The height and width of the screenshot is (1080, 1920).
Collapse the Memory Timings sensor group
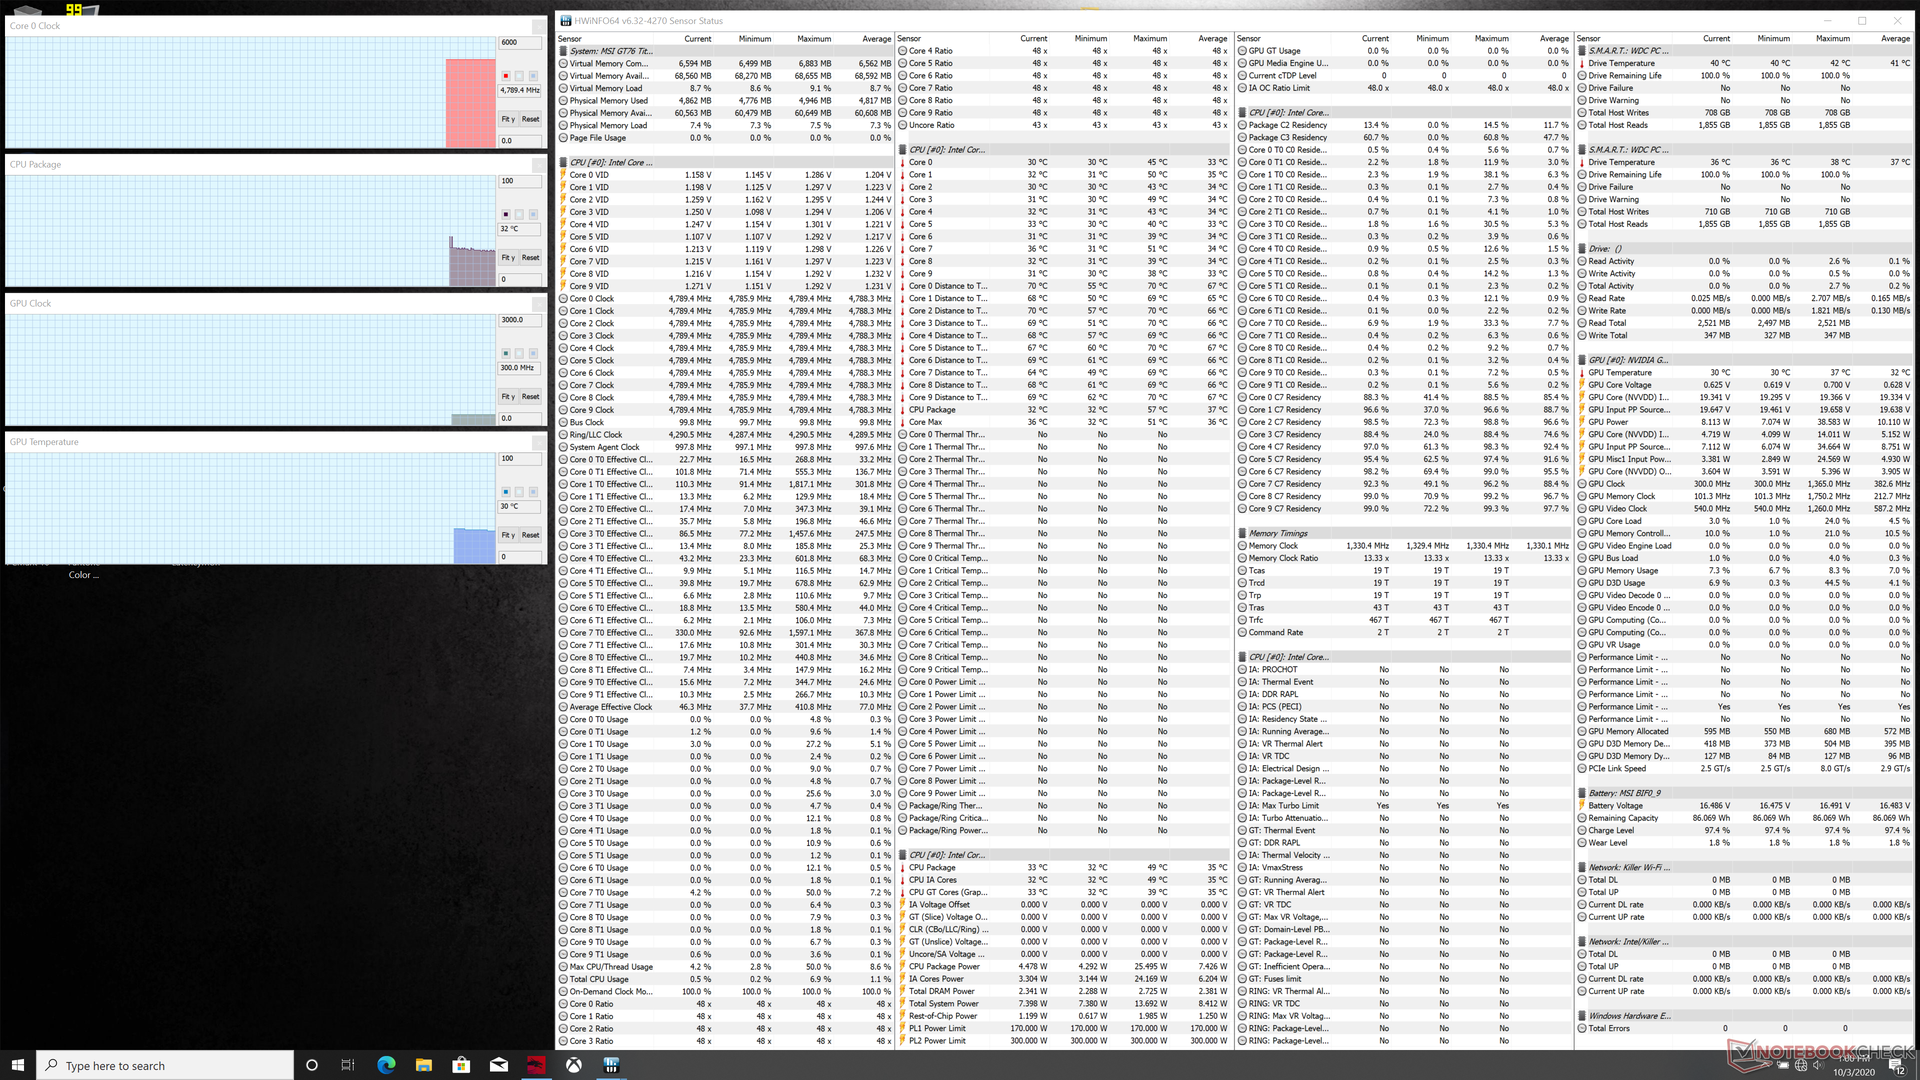pos(1243,534)
